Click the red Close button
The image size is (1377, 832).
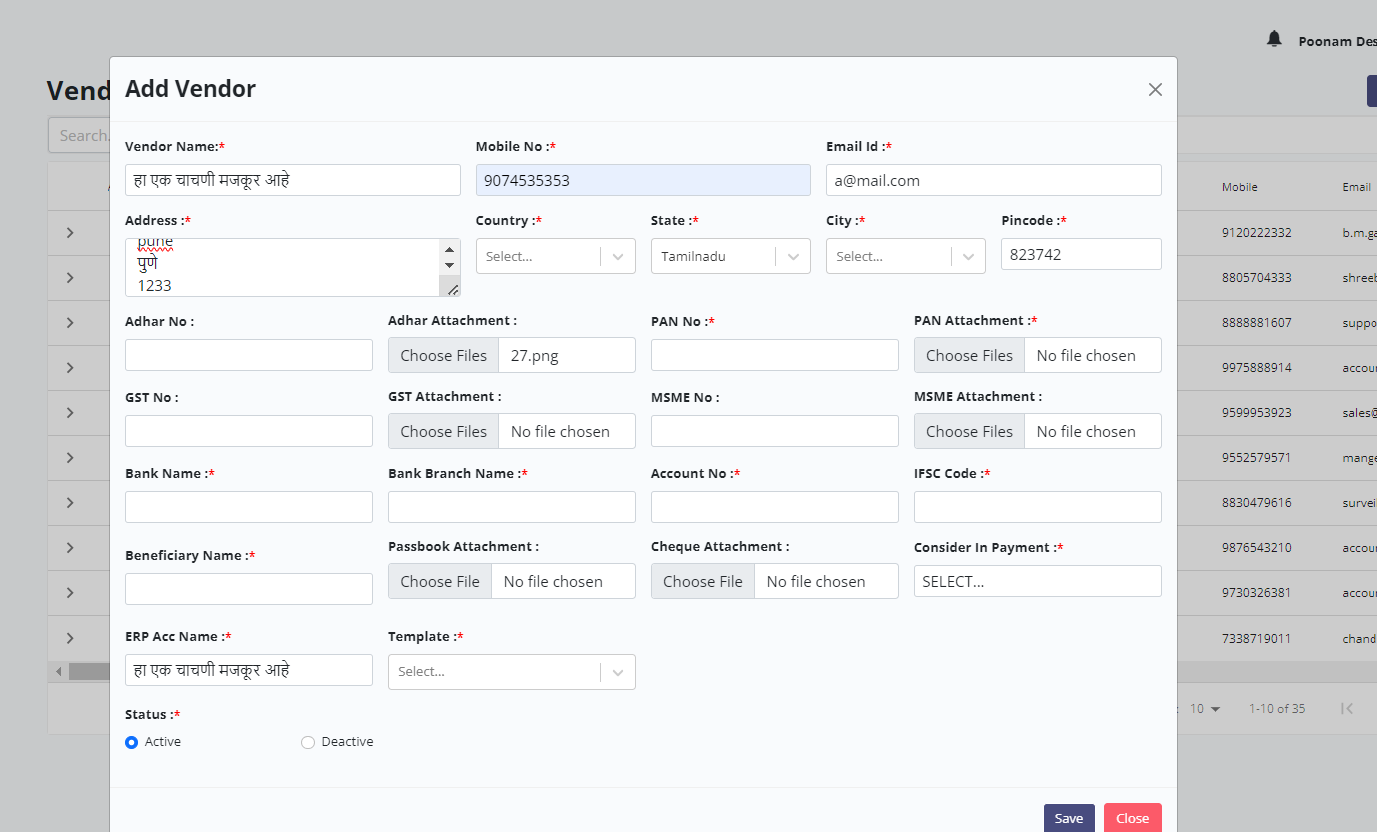point(1133,818)
